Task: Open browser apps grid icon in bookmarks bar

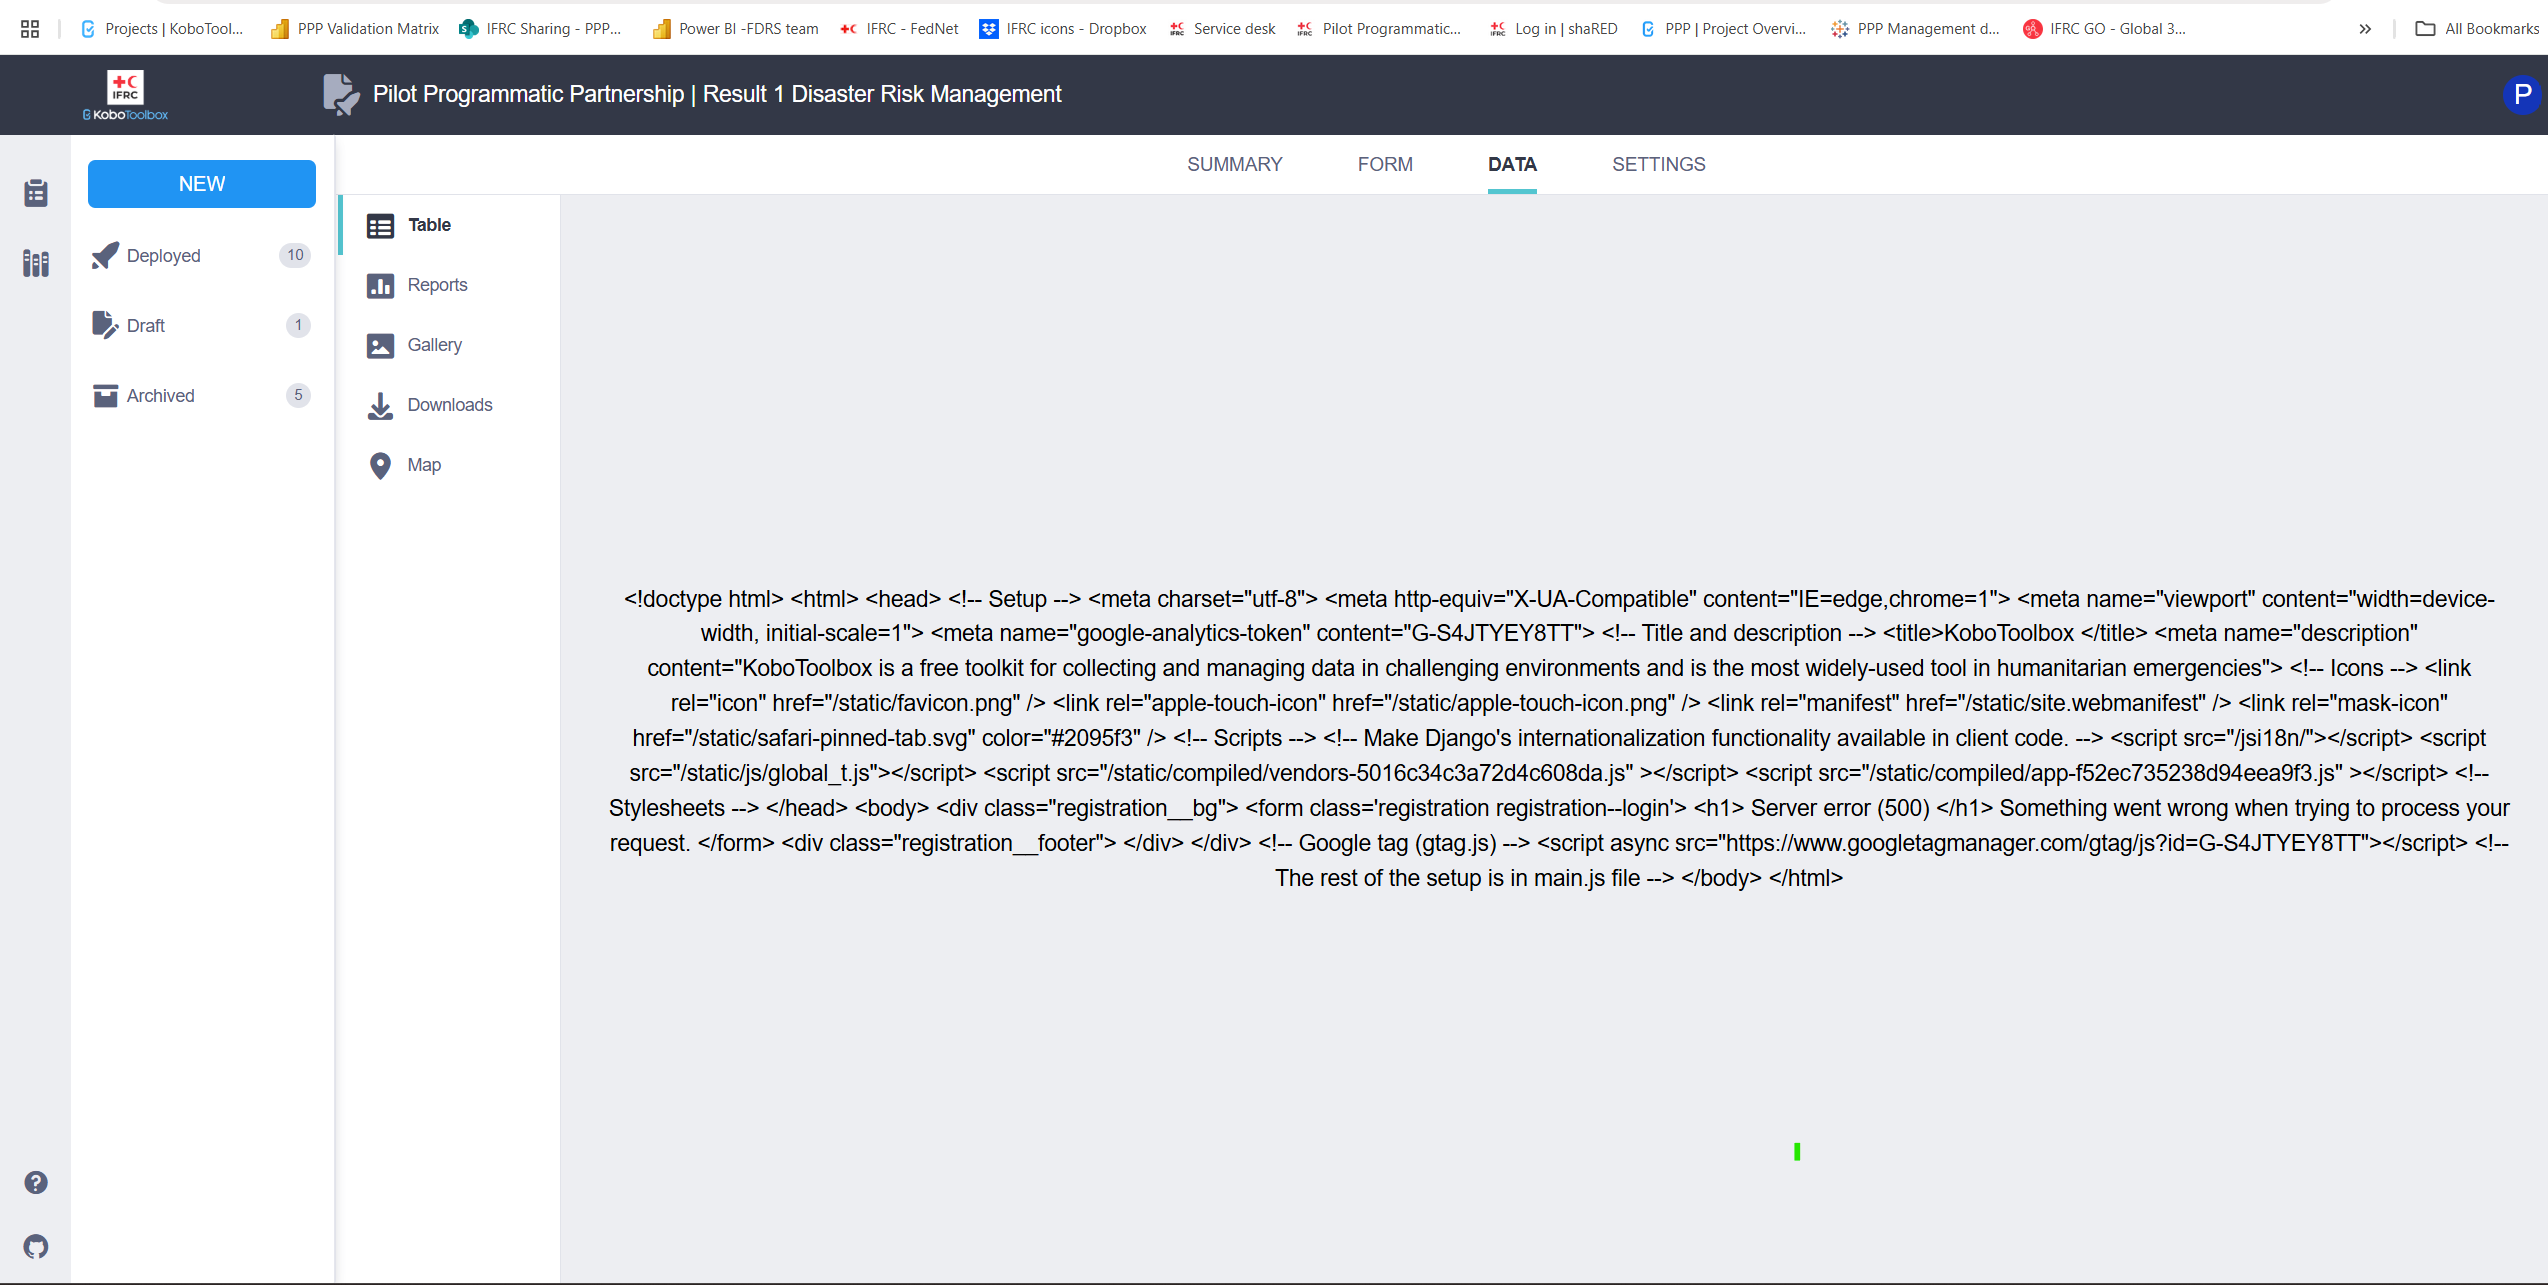Action: pyautogui.click(x=30, y=29)
